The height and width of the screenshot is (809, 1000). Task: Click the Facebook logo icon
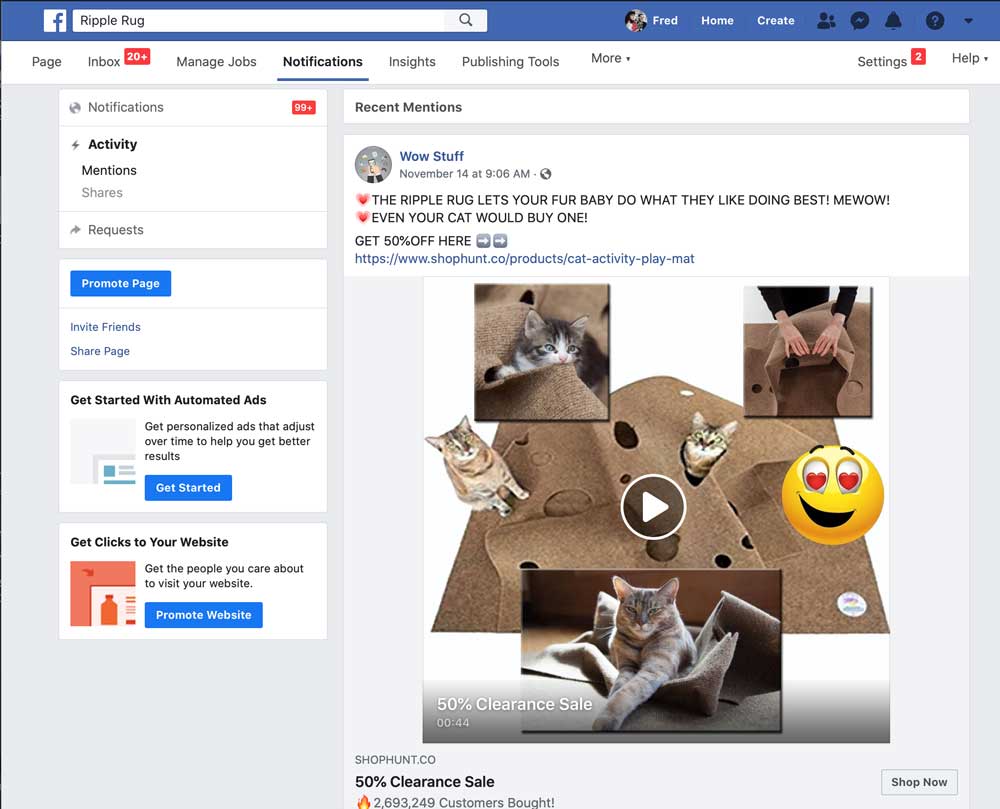(x=55, y=20)
